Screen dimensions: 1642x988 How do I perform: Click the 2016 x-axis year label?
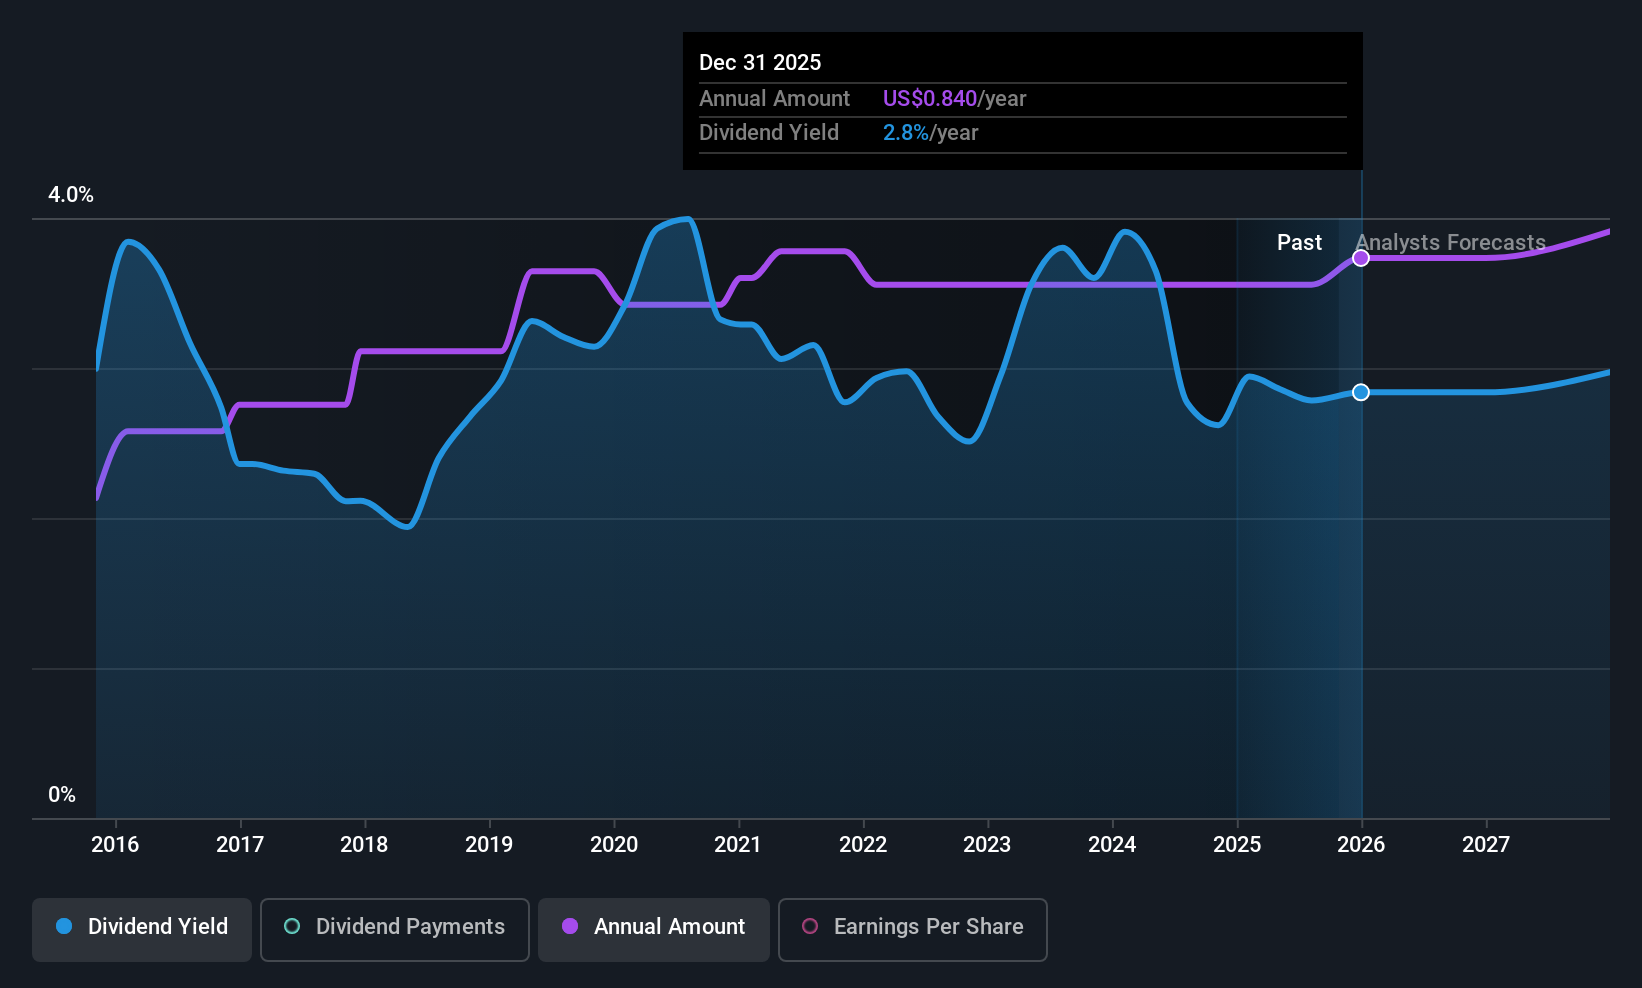click(x=115, y=845)
